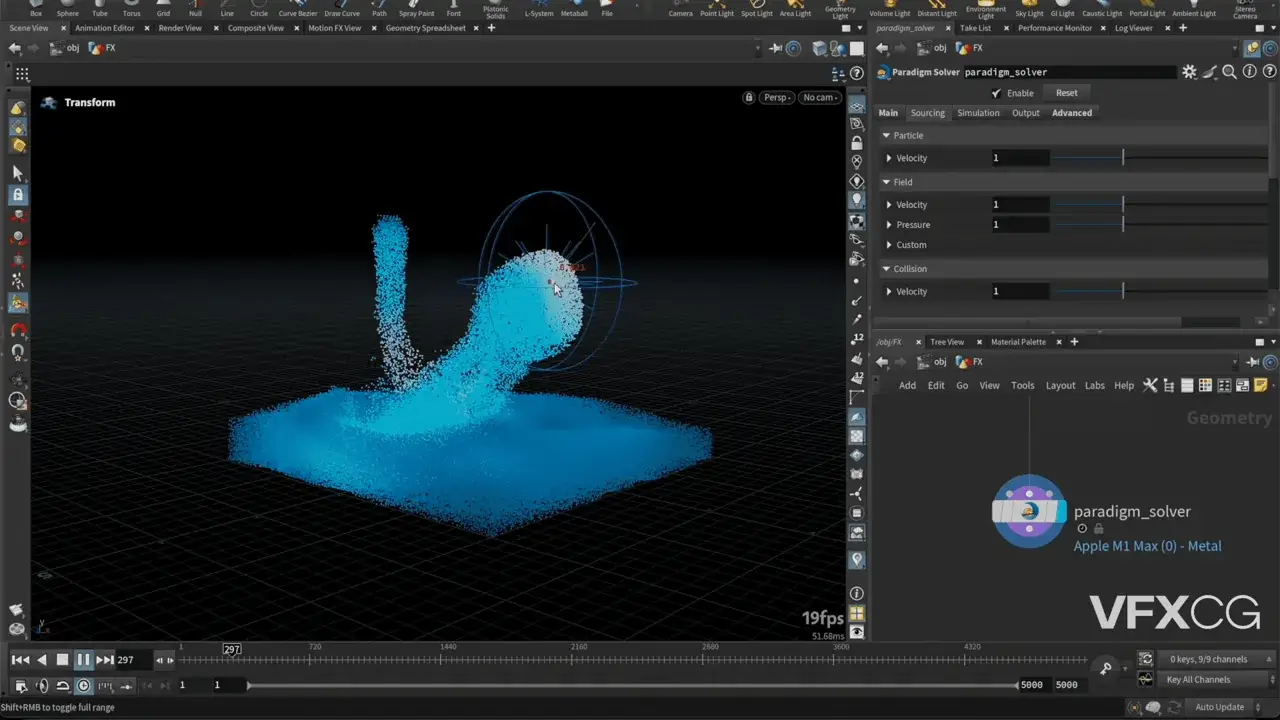Toggle the real time playback clock icon

[83, 686]
